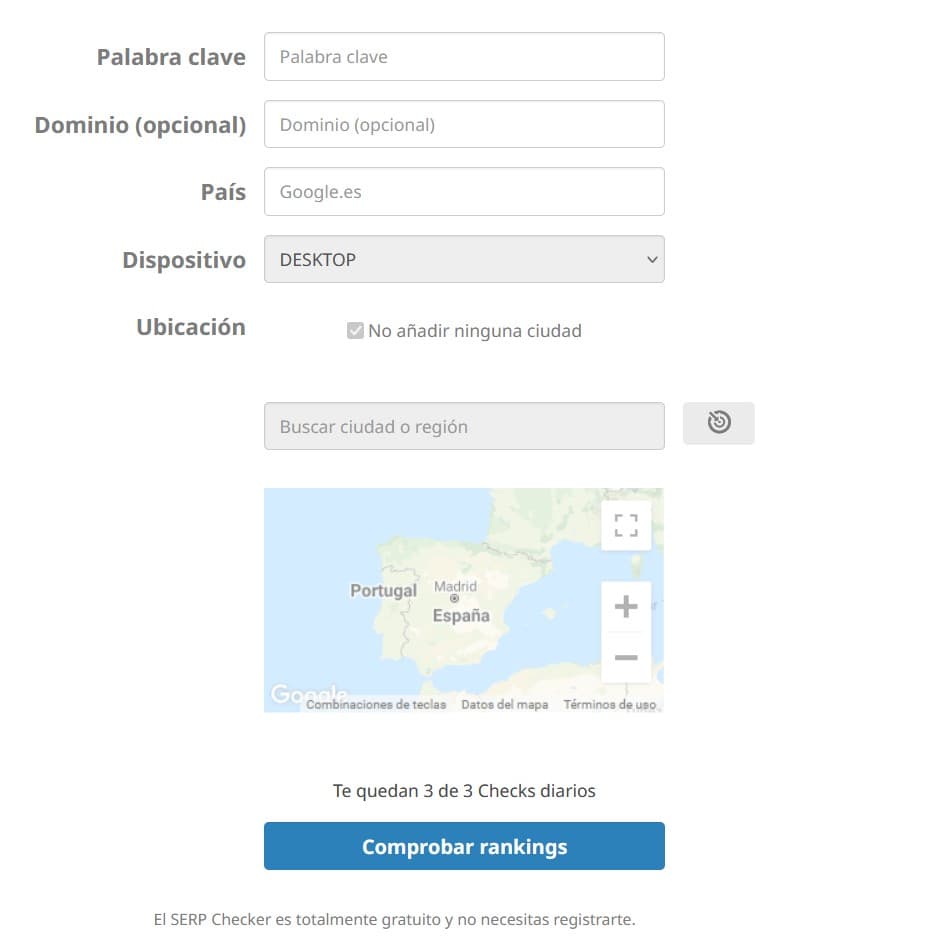Click the Comprobar rankings button
The image size is (928, 952).
click(x=464, y=846)
